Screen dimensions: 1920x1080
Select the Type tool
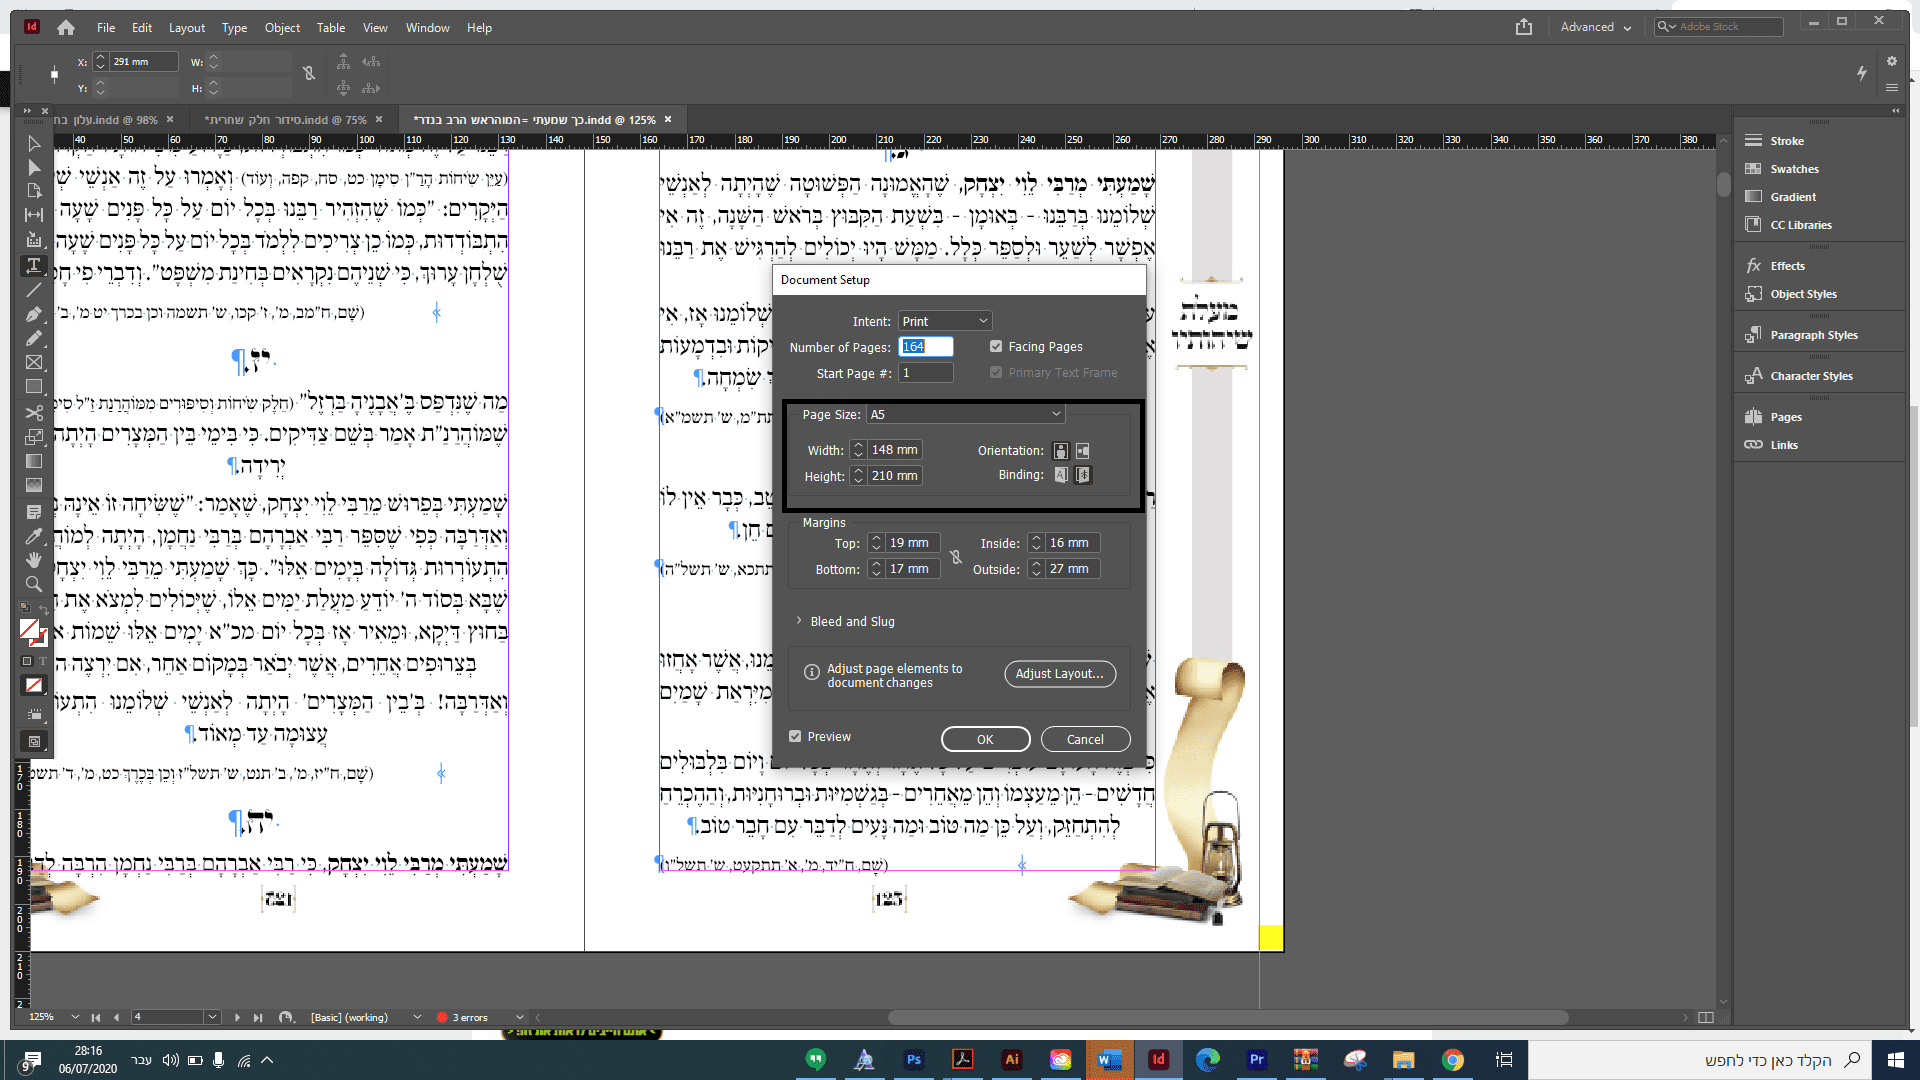(x=33, y=265)
